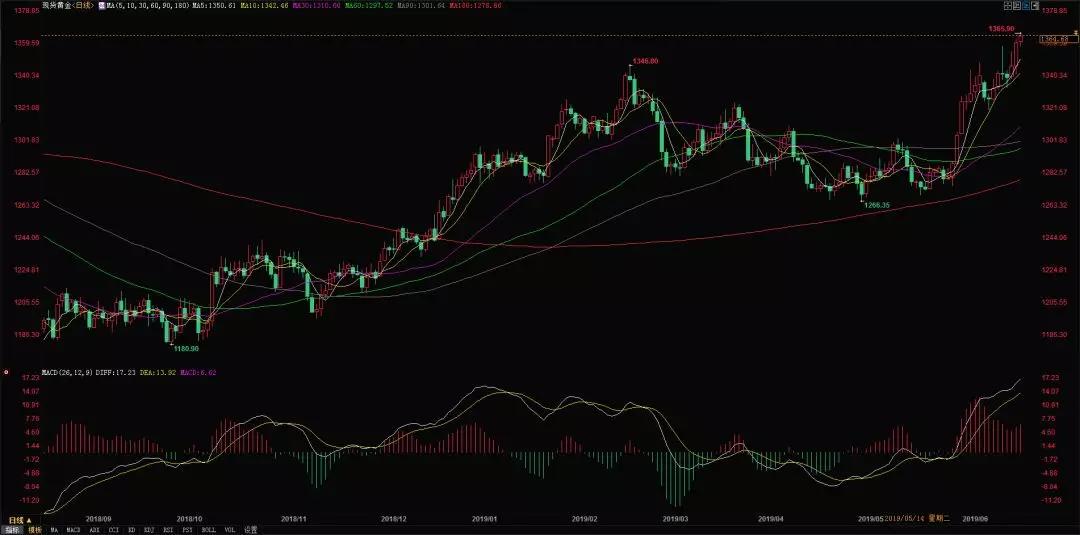Switch to the 模板 tab
Image resolution: width=1080 pixels, height=535 pixels.
[x=35, y=530]
